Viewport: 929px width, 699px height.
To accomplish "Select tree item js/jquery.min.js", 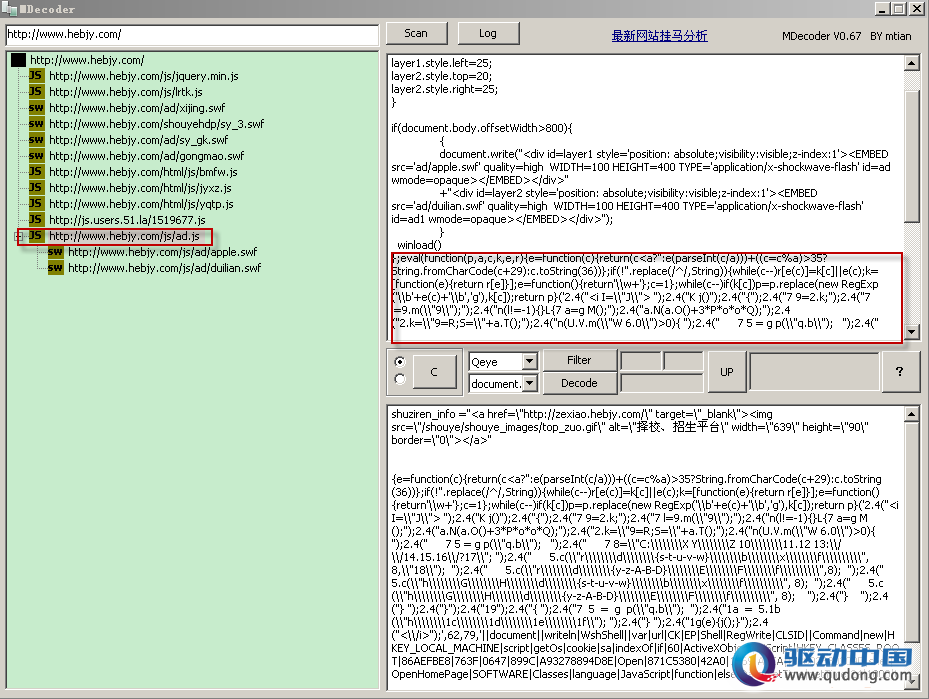I will (x=144, y=76).
